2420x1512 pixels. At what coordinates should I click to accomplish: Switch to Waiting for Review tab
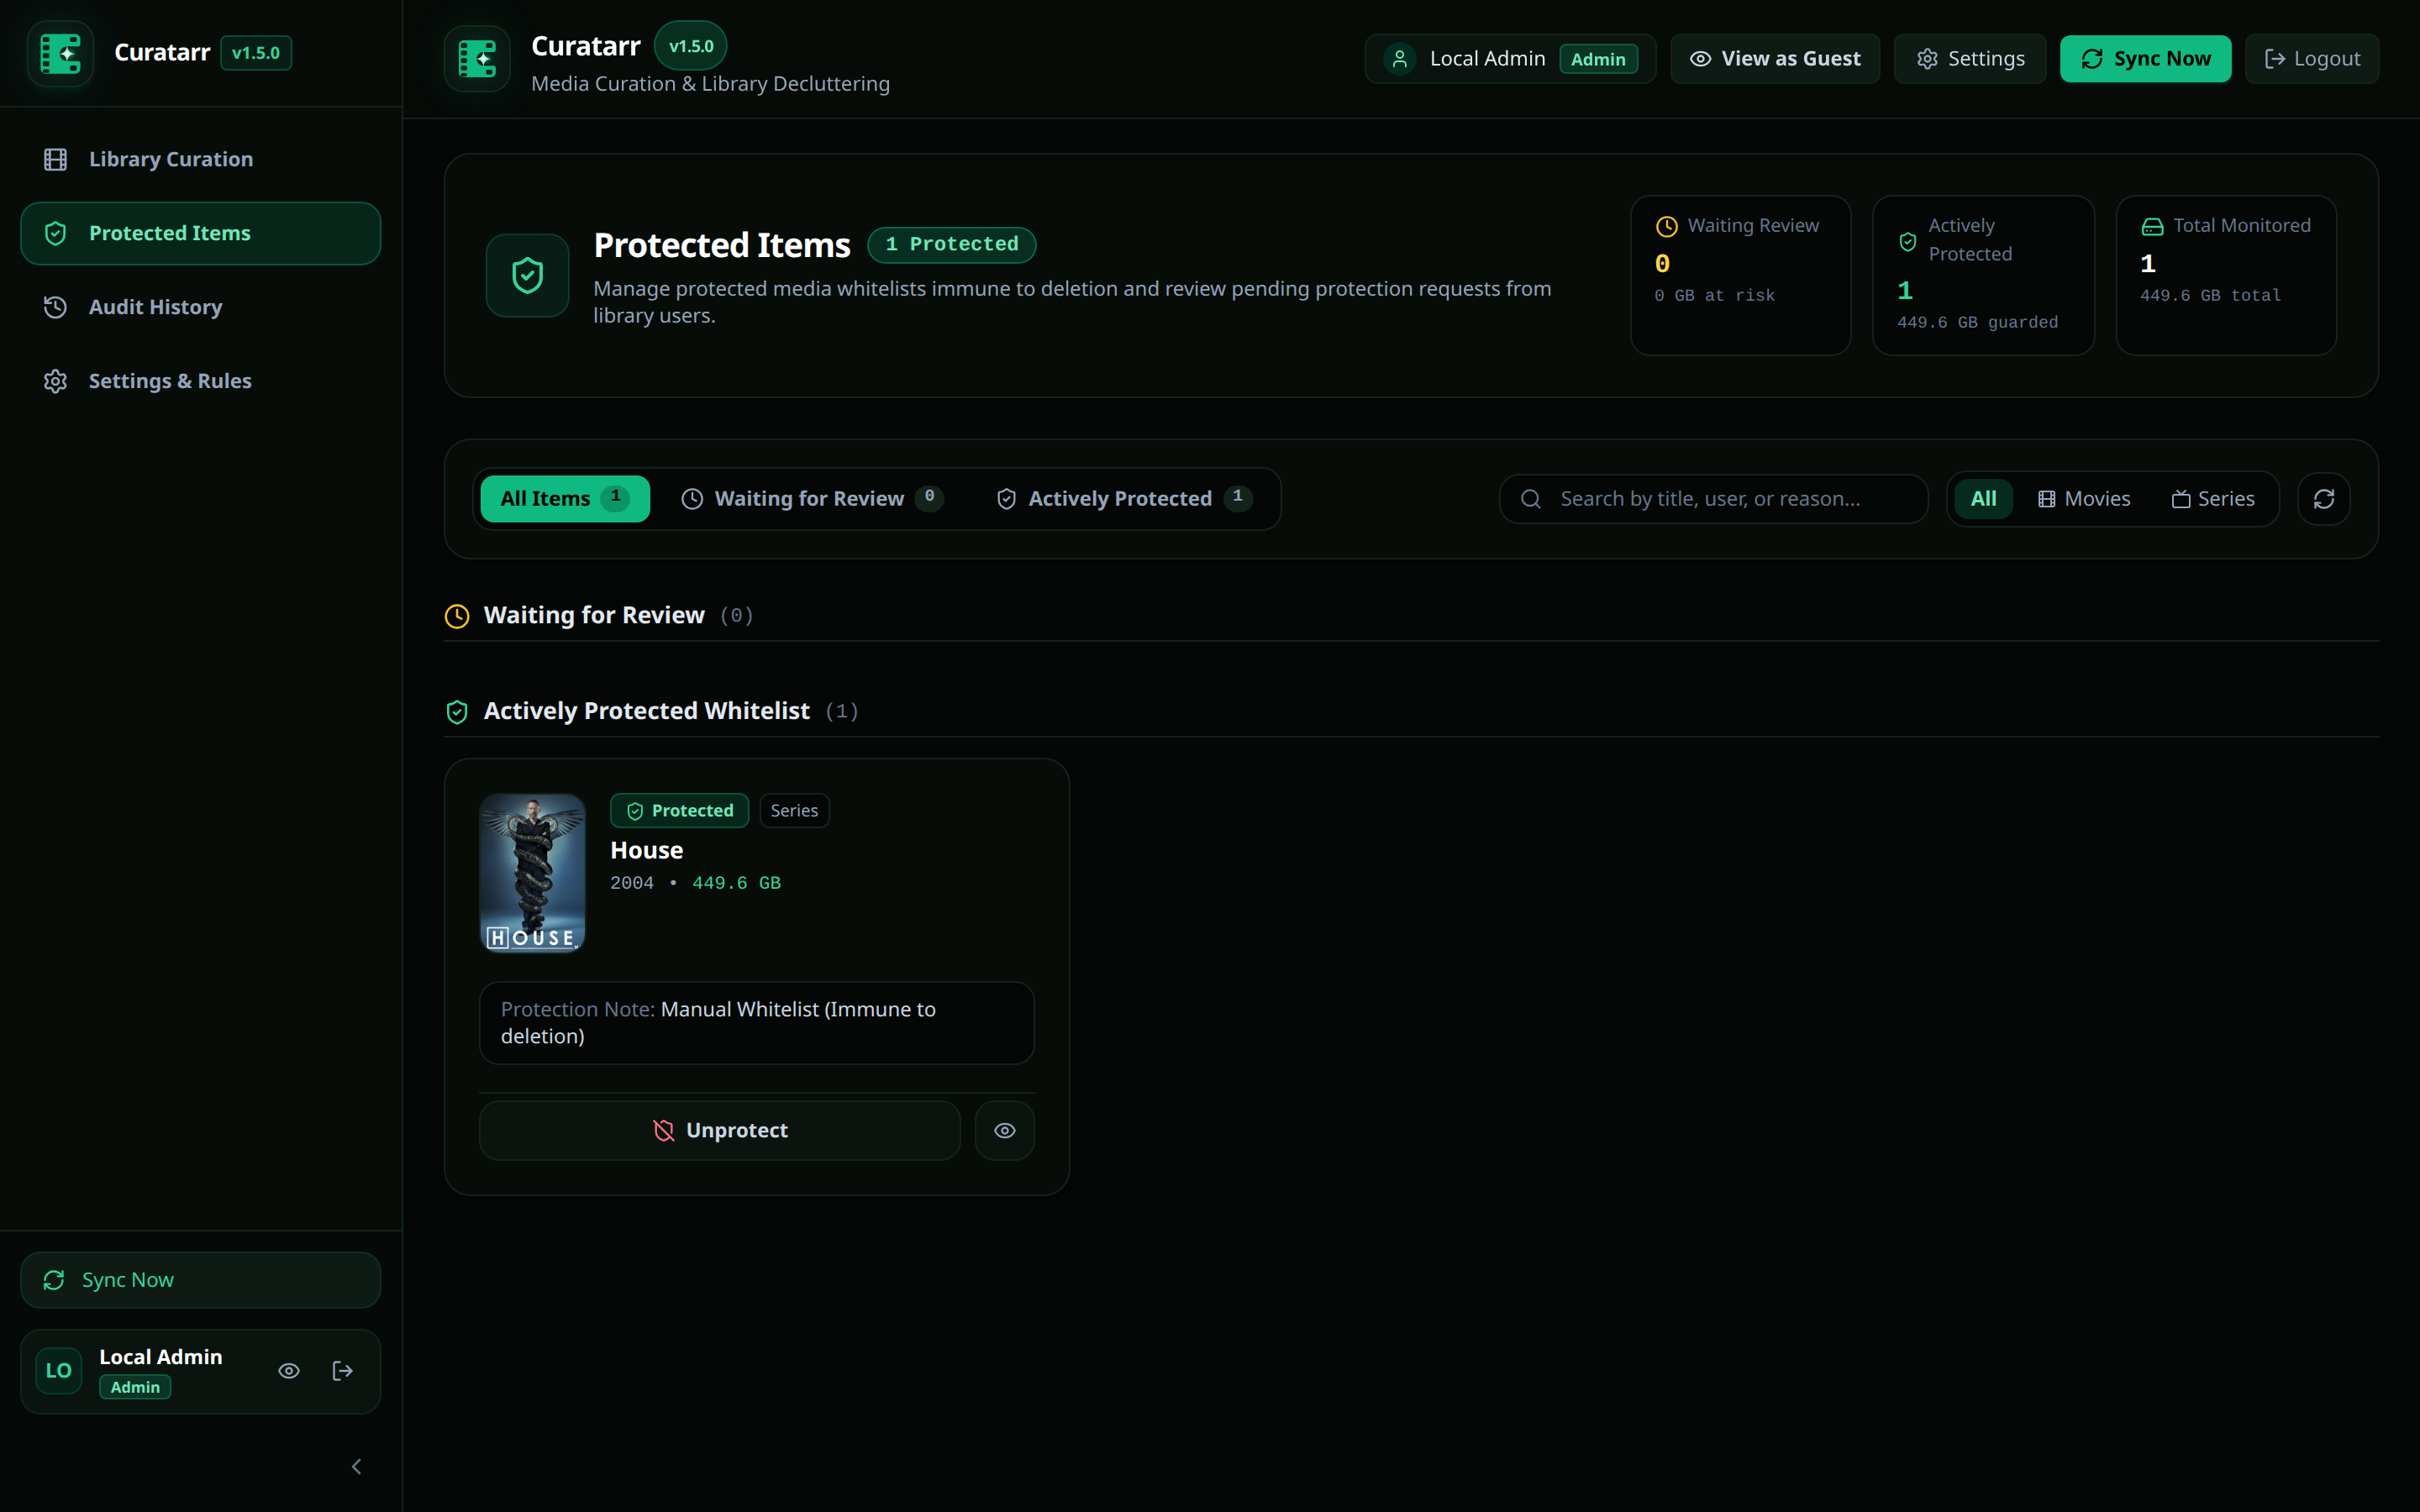[x=812, y=499]
